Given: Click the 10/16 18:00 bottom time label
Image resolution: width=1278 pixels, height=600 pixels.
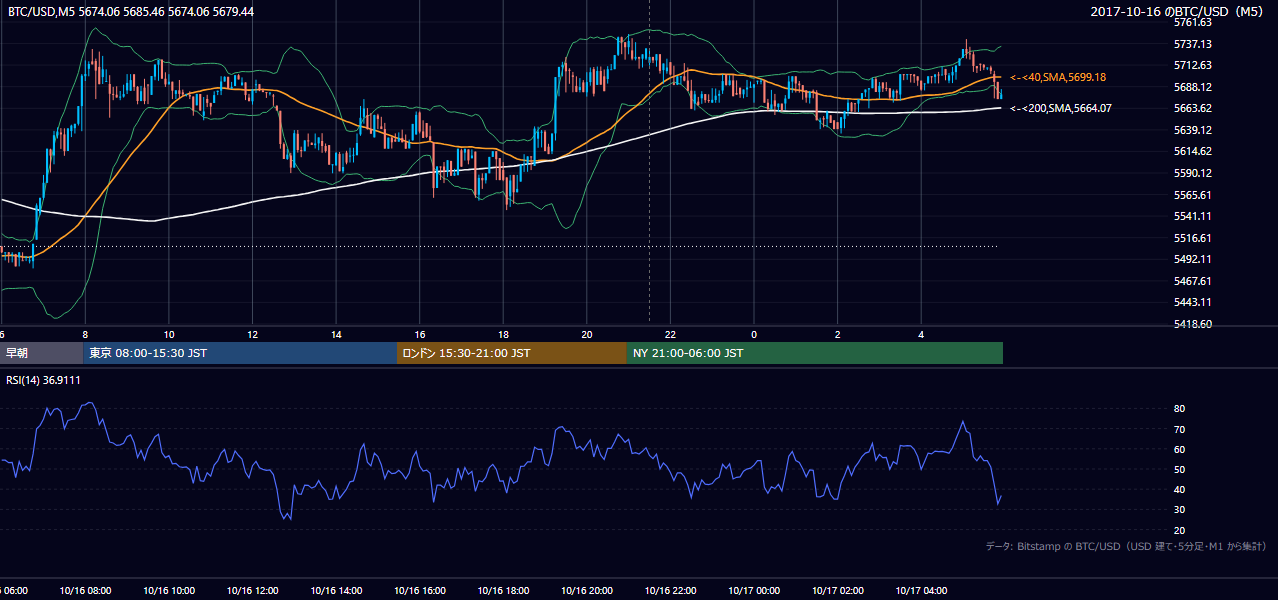Looking at the screenshot, I should click(503, 591).
